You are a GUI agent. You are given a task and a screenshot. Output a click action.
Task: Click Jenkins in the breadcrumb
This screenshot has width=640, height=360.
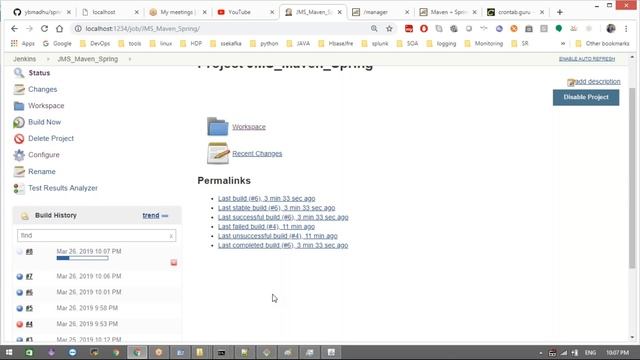click(24, 59)
